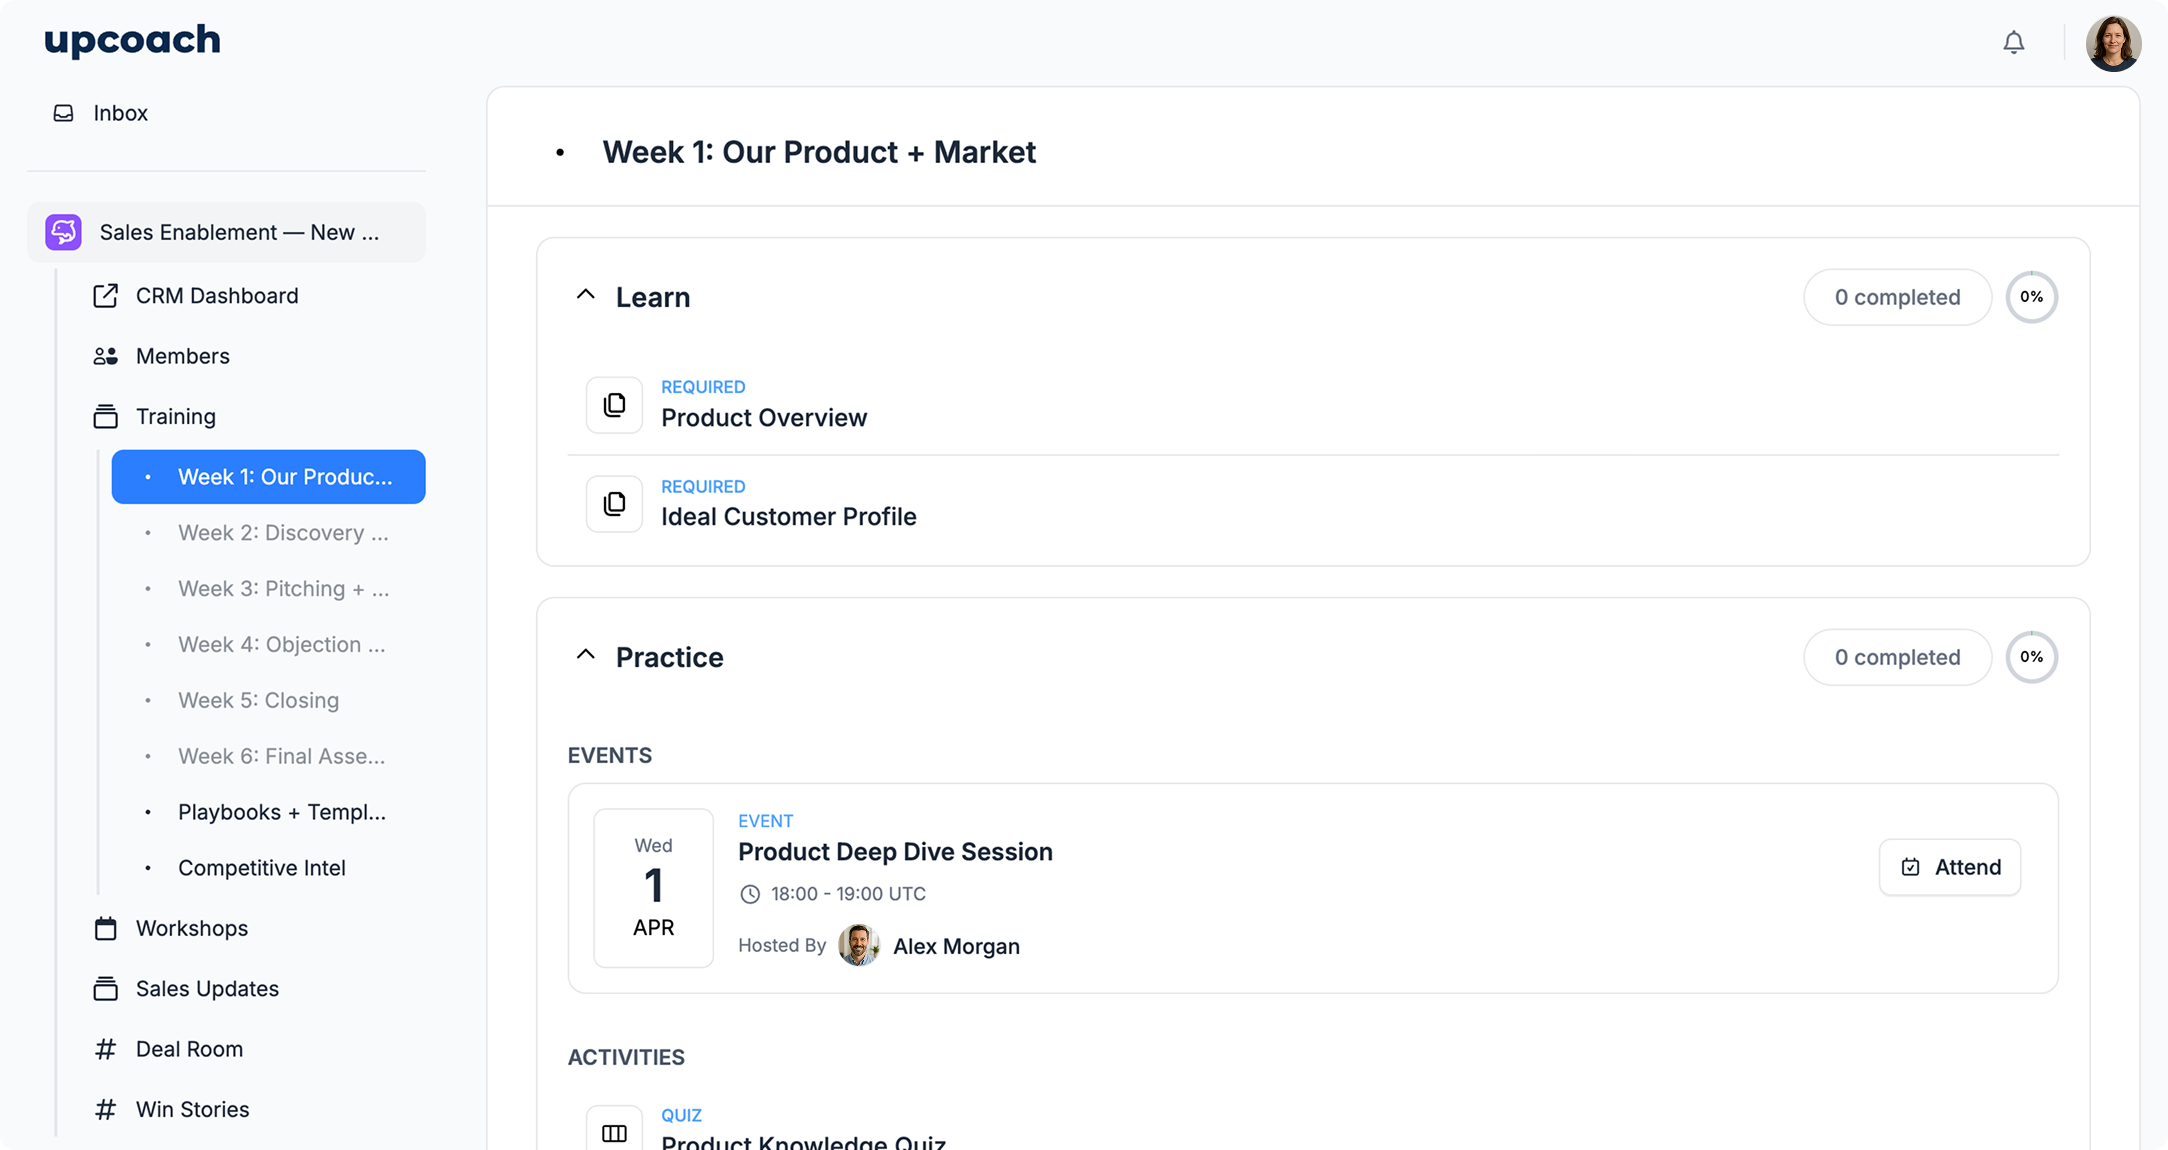This screenshot has width=2168, height=1150.
Task: Click the Learn section 0% progress circle
Action: (2032, 296)
